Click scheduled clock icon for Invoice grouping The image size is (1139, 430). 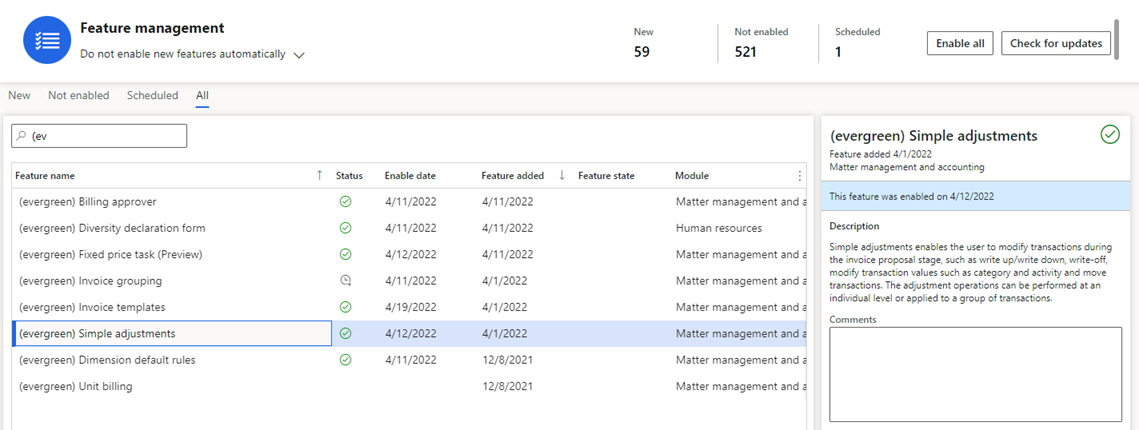pyautogui.click(x=346, y=280)
